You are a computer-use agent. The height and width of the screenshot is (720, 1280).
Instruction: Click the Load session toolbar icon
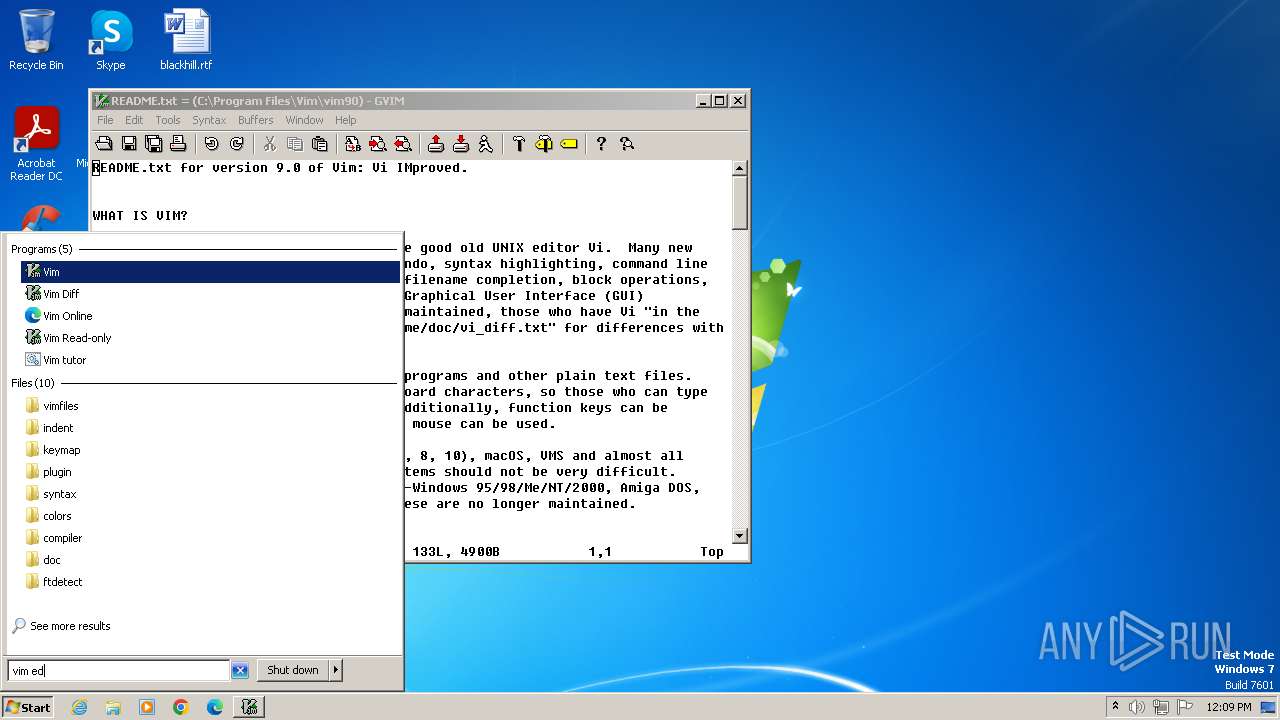(436, 144)
